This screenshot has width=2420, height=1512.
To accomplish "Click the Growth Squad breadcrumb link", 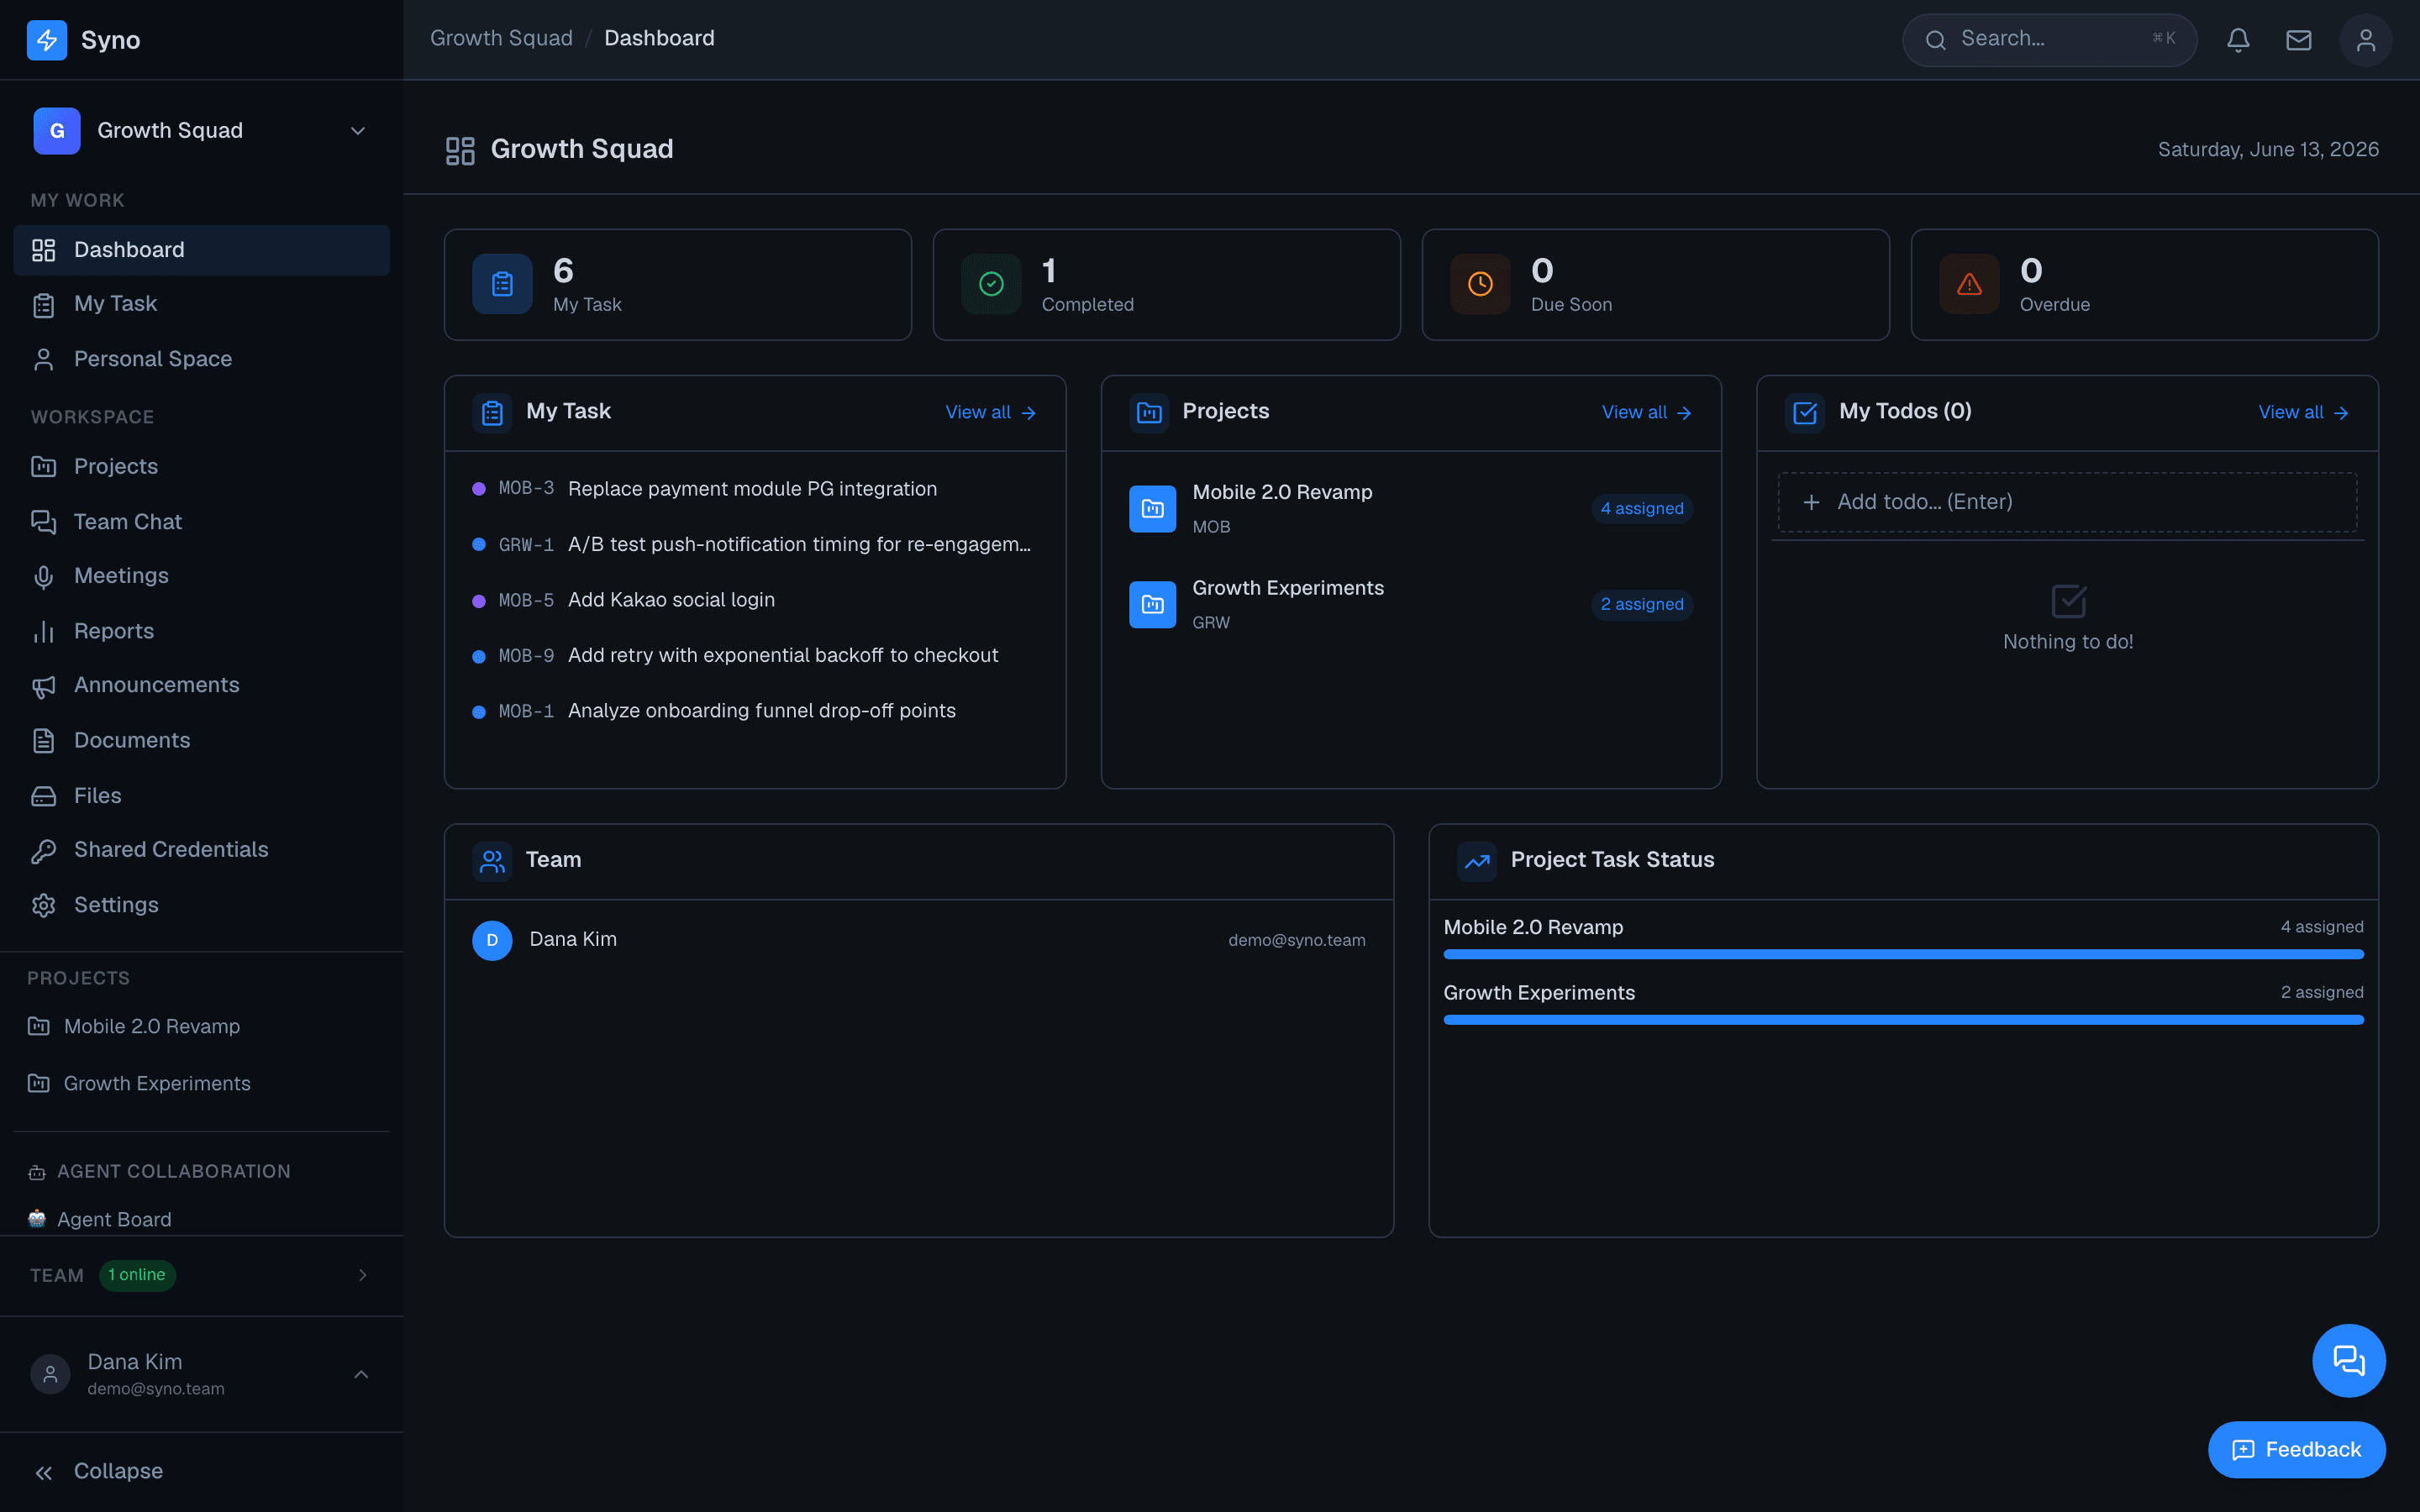I will (x=501, y=38).
